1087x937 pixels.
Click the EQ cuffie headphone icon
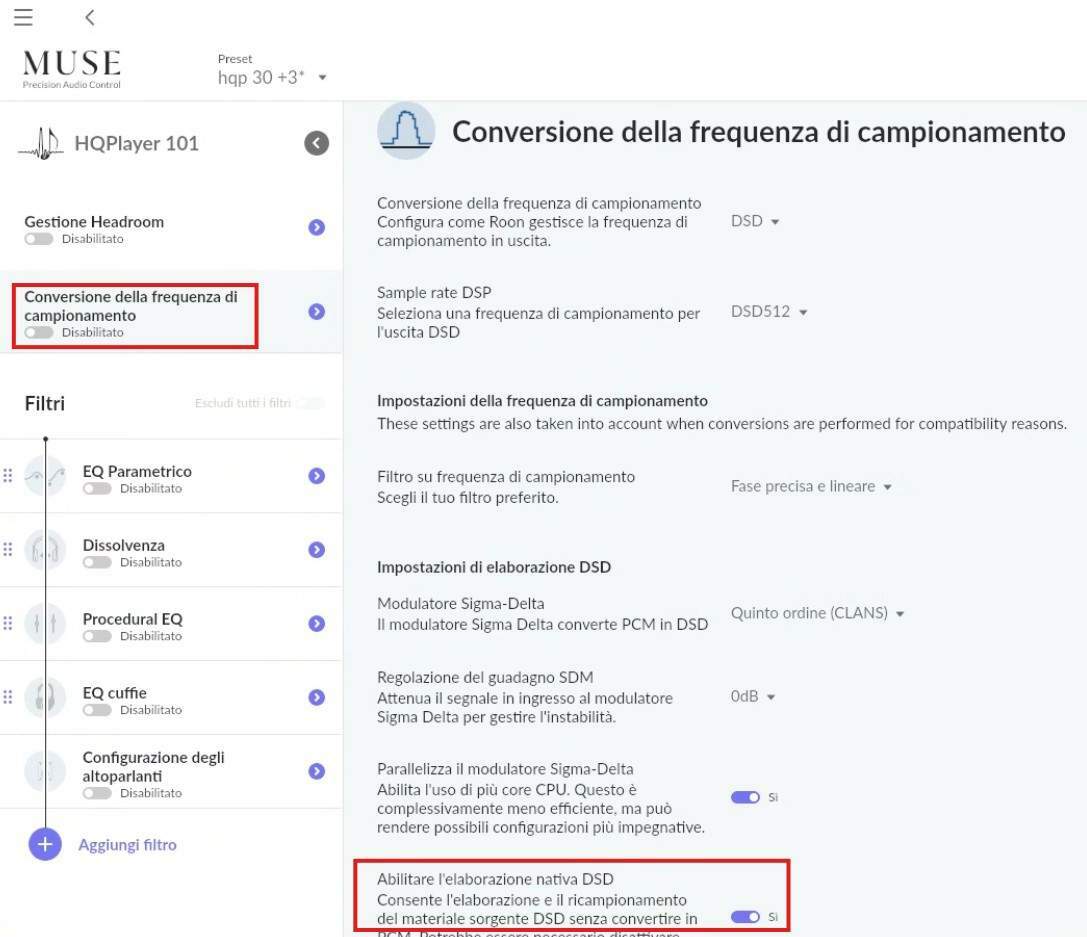tap(45, 697)
